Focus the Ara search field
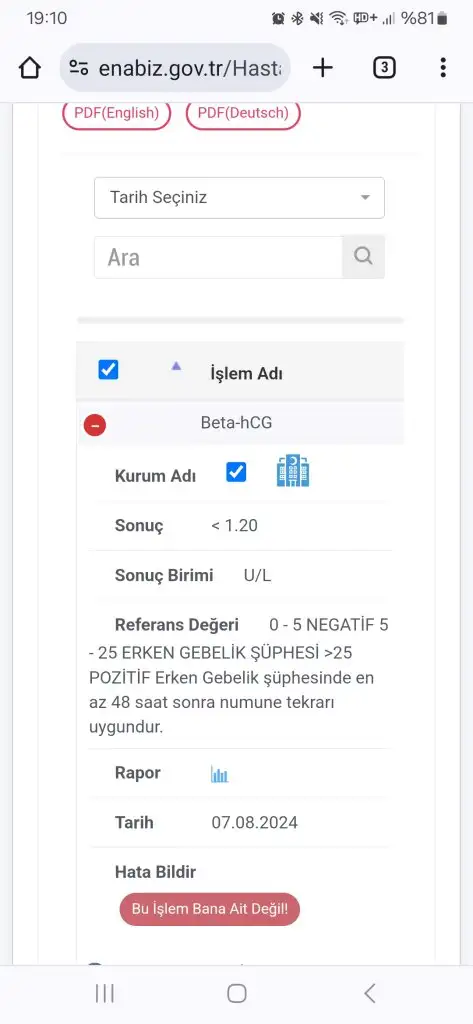473x1024 pixels. [x=218, y=257]
